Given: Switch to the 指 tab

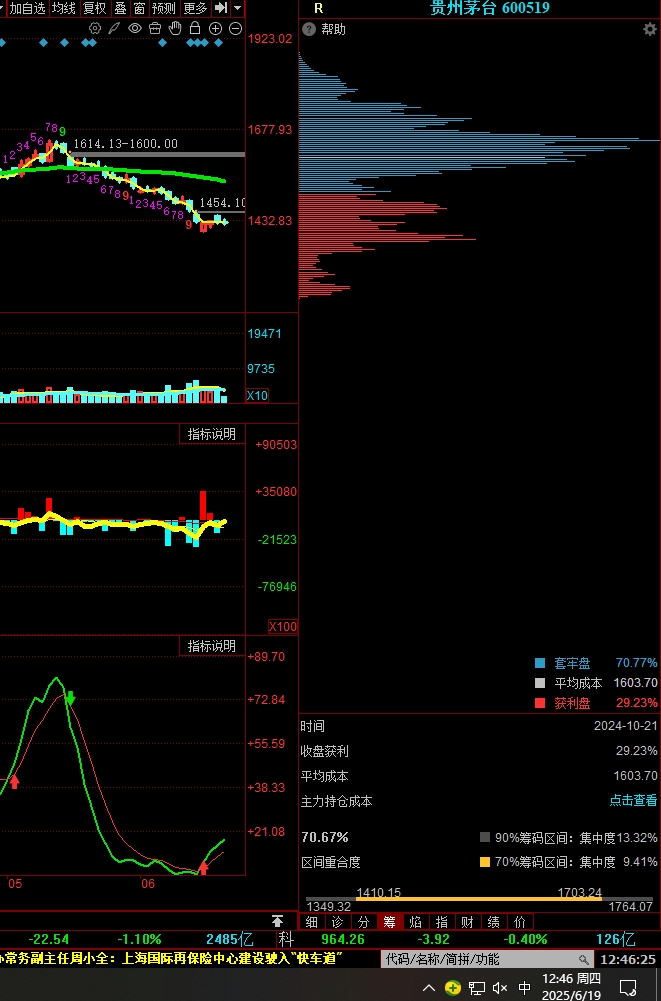Looking at the screenshot, I should pos(441,921).
